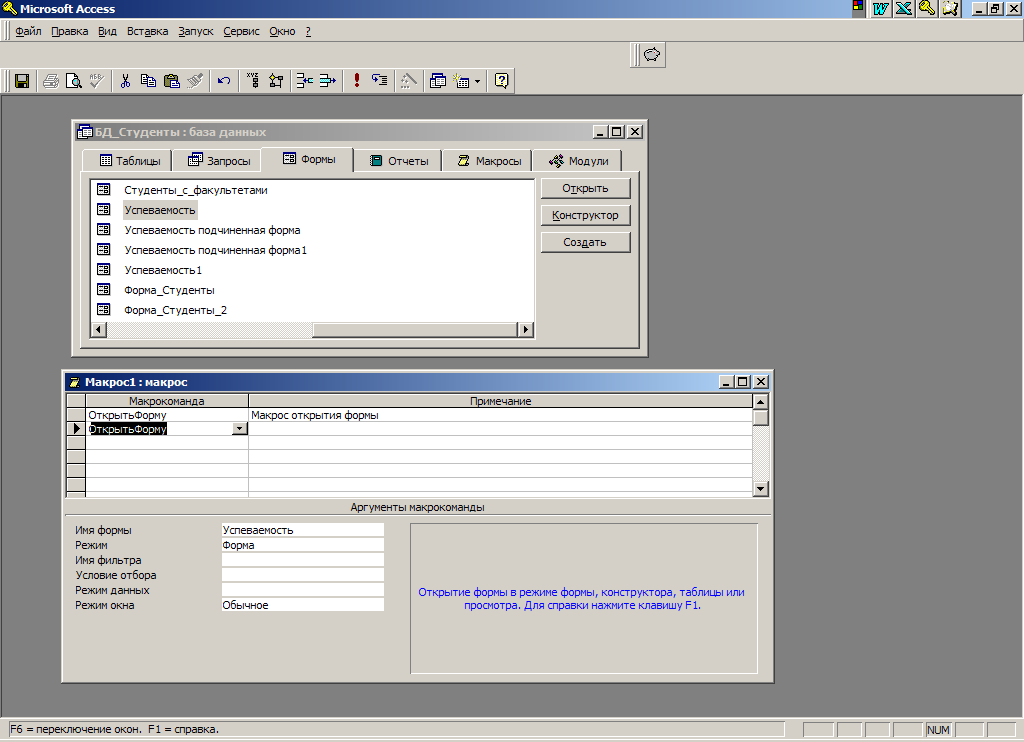Switch to the Запросы tab
The image size is (1024, 742).
point(218,161)
